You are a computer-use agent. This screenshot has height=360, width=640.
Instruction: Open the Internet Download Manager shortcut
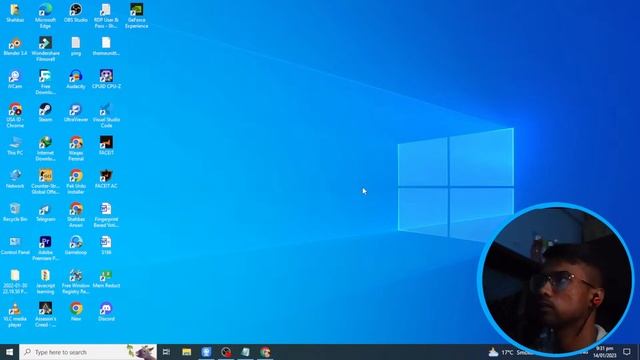coord(45,149)
